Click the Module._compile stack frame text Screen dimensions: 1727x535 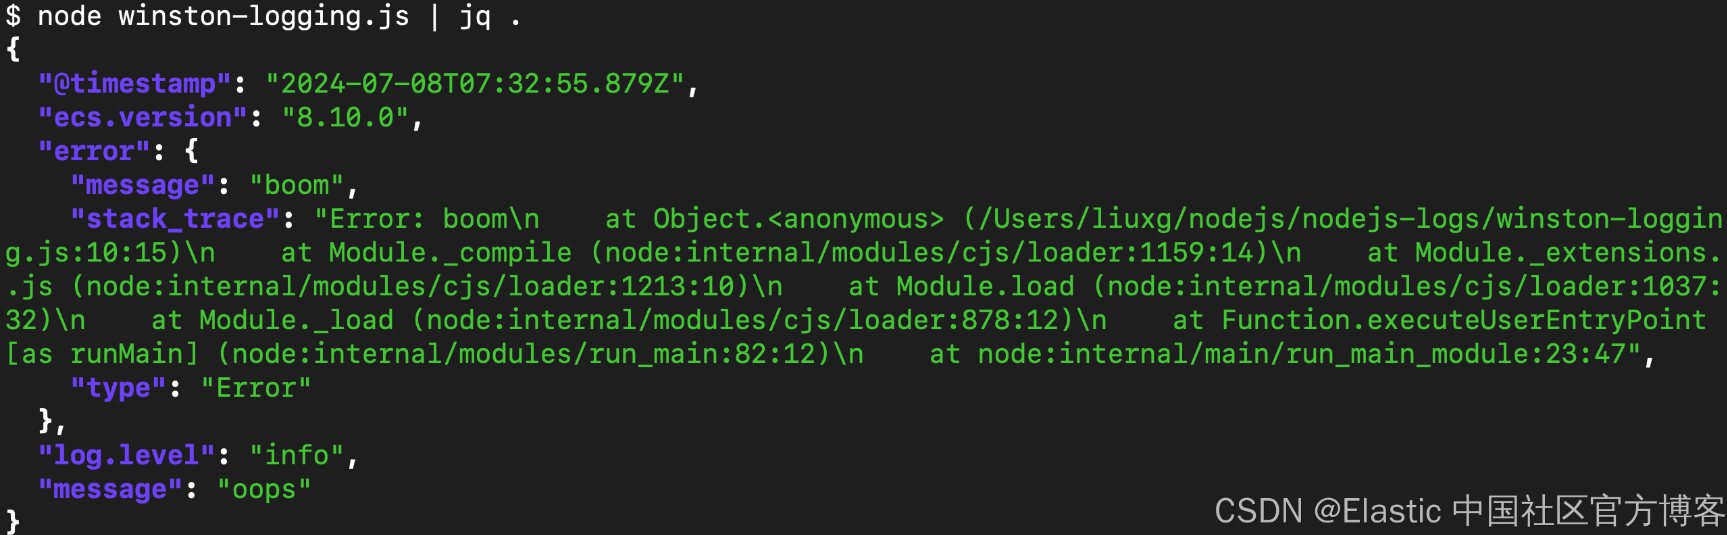tap(450, 253)
